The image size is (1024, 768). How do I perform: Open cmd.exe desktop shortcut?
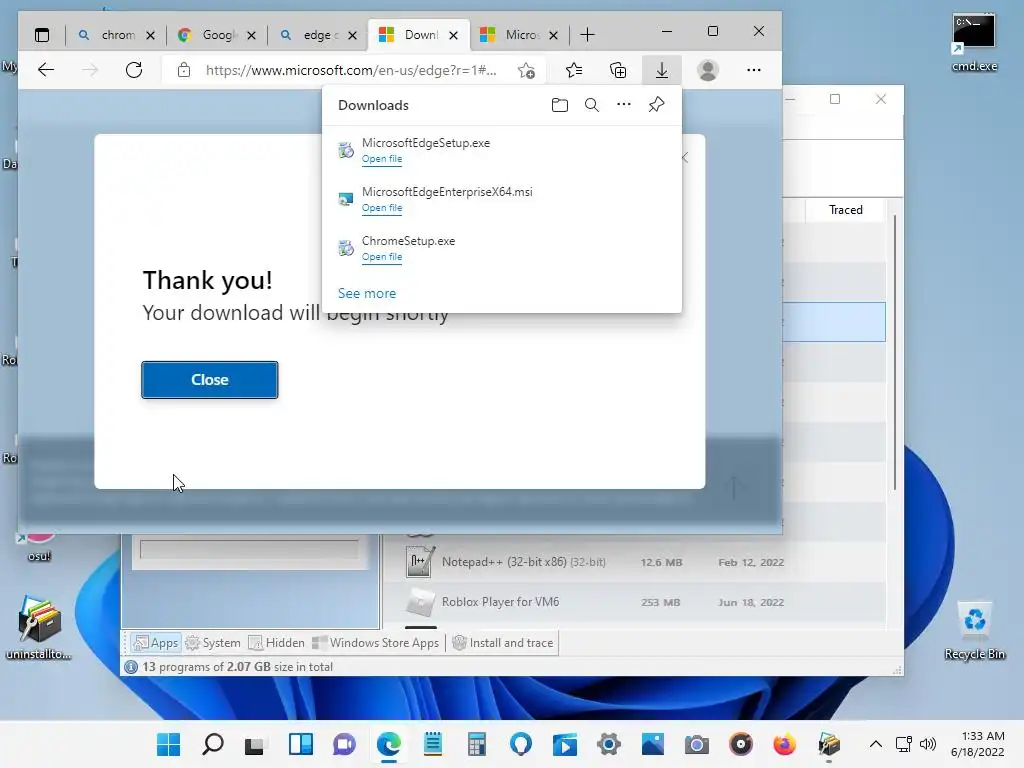point(974,41)
